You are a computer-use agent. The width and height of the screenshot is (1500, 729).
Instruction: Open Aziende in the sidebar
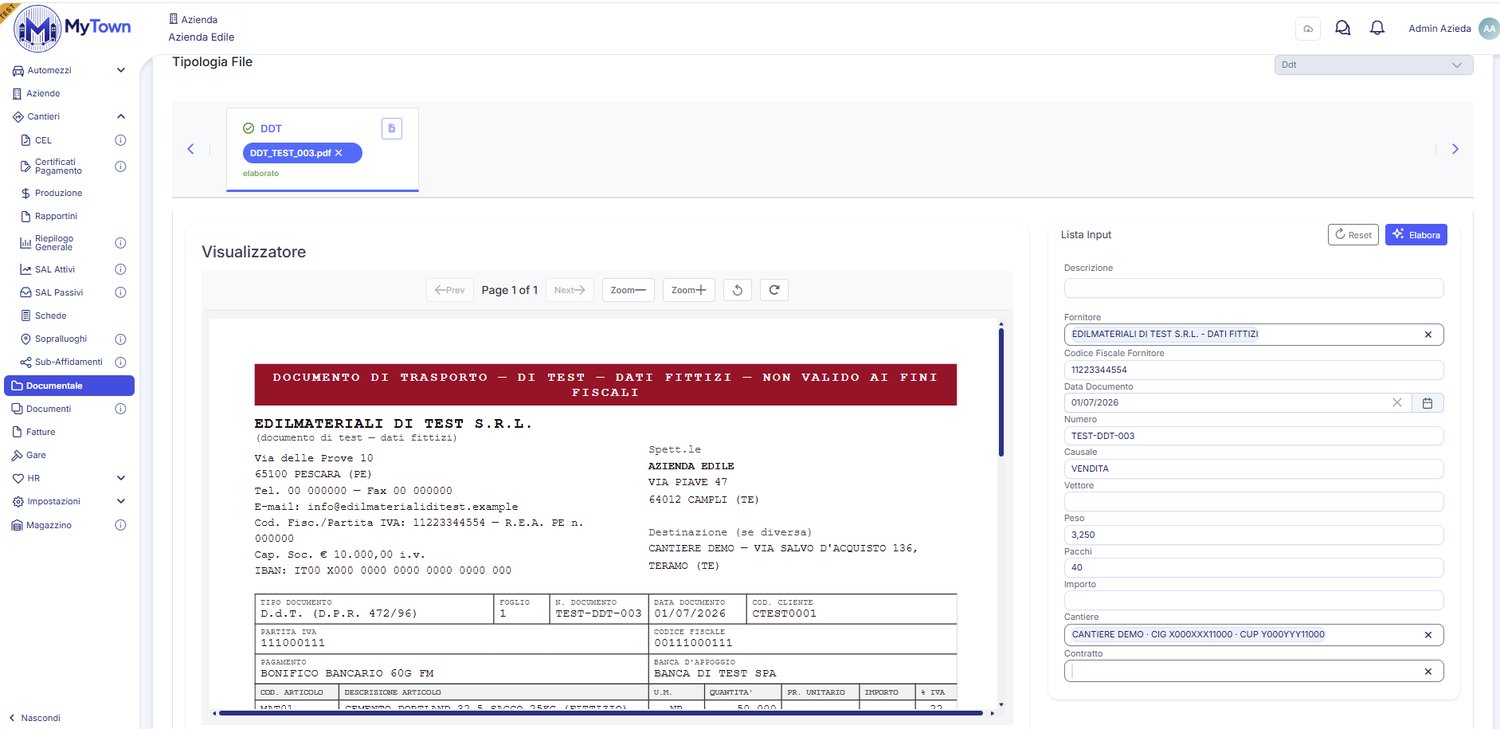[43, 93]
